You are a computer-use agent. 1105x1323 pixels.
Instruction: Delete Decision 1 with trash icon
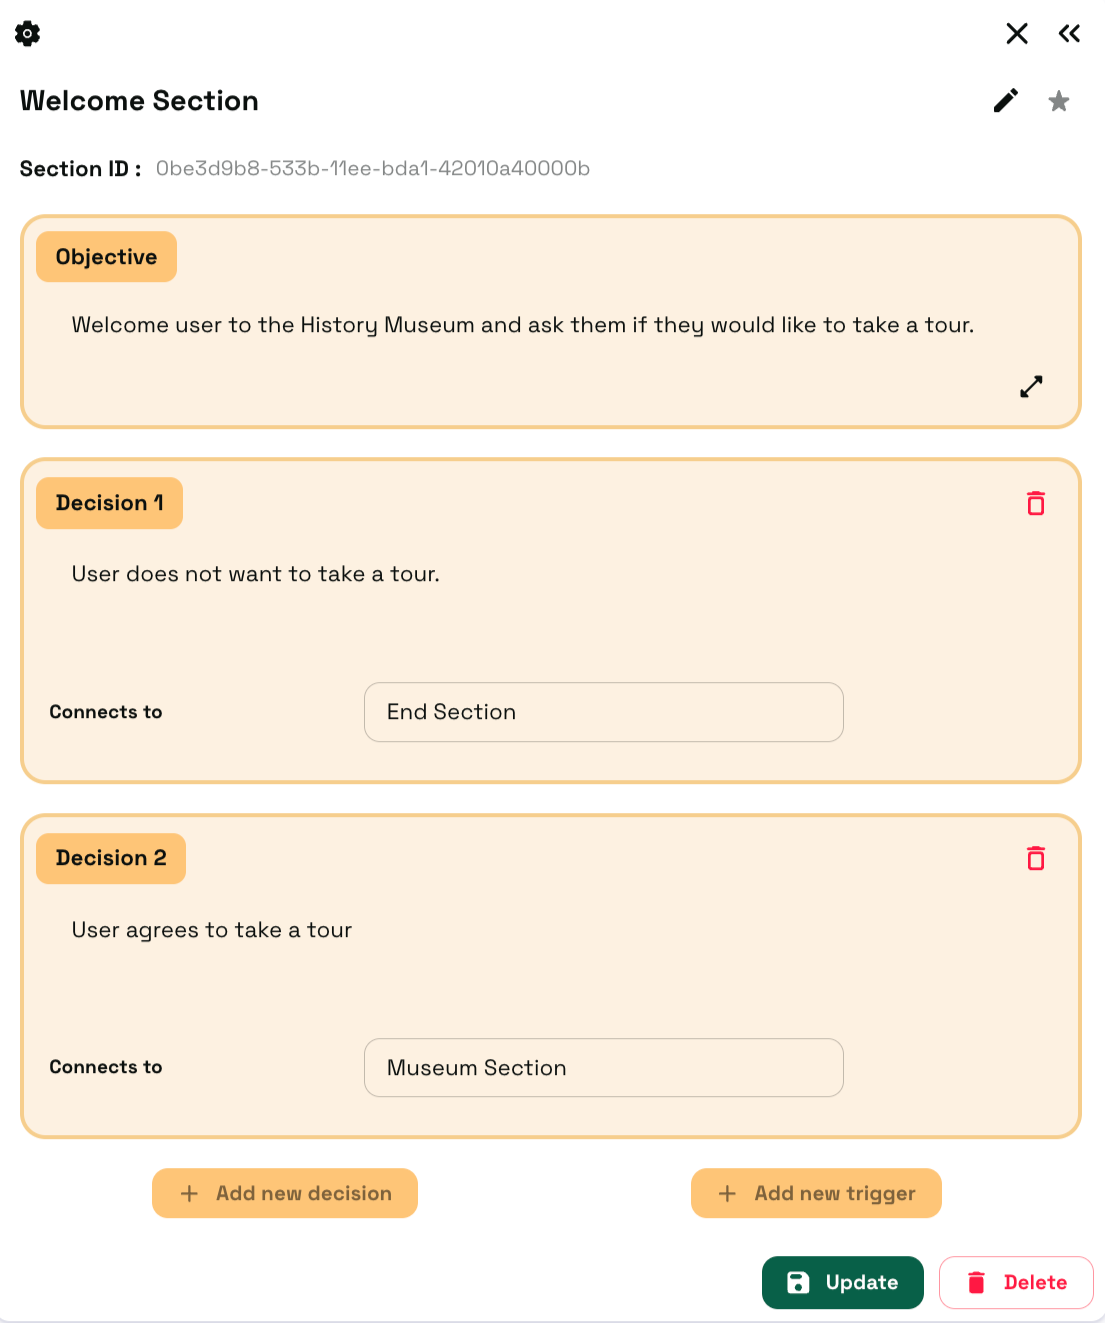tap(1036, 503)
